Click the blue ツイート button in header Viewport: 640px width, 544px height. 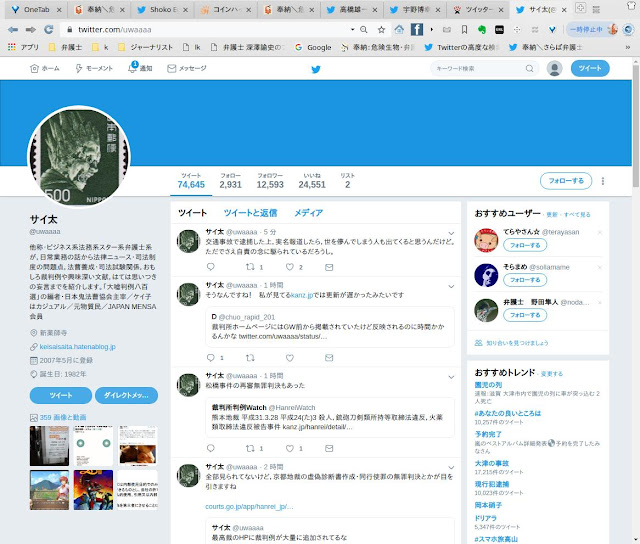click(x=590, y=68)
